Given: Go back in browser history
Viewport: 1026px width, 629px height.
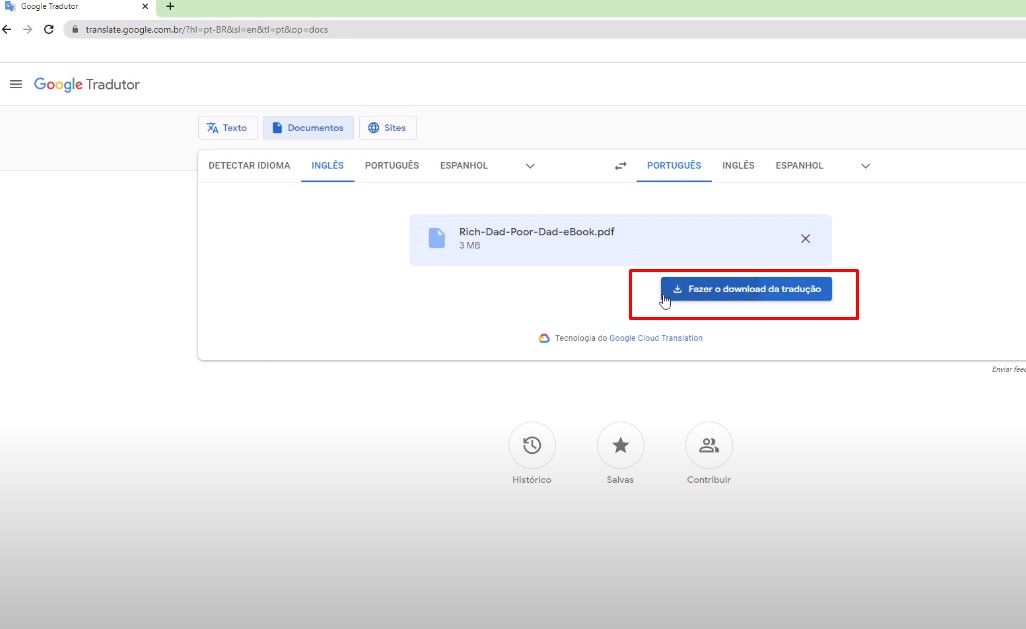Looking at the screenshot, I should [7, 29].
